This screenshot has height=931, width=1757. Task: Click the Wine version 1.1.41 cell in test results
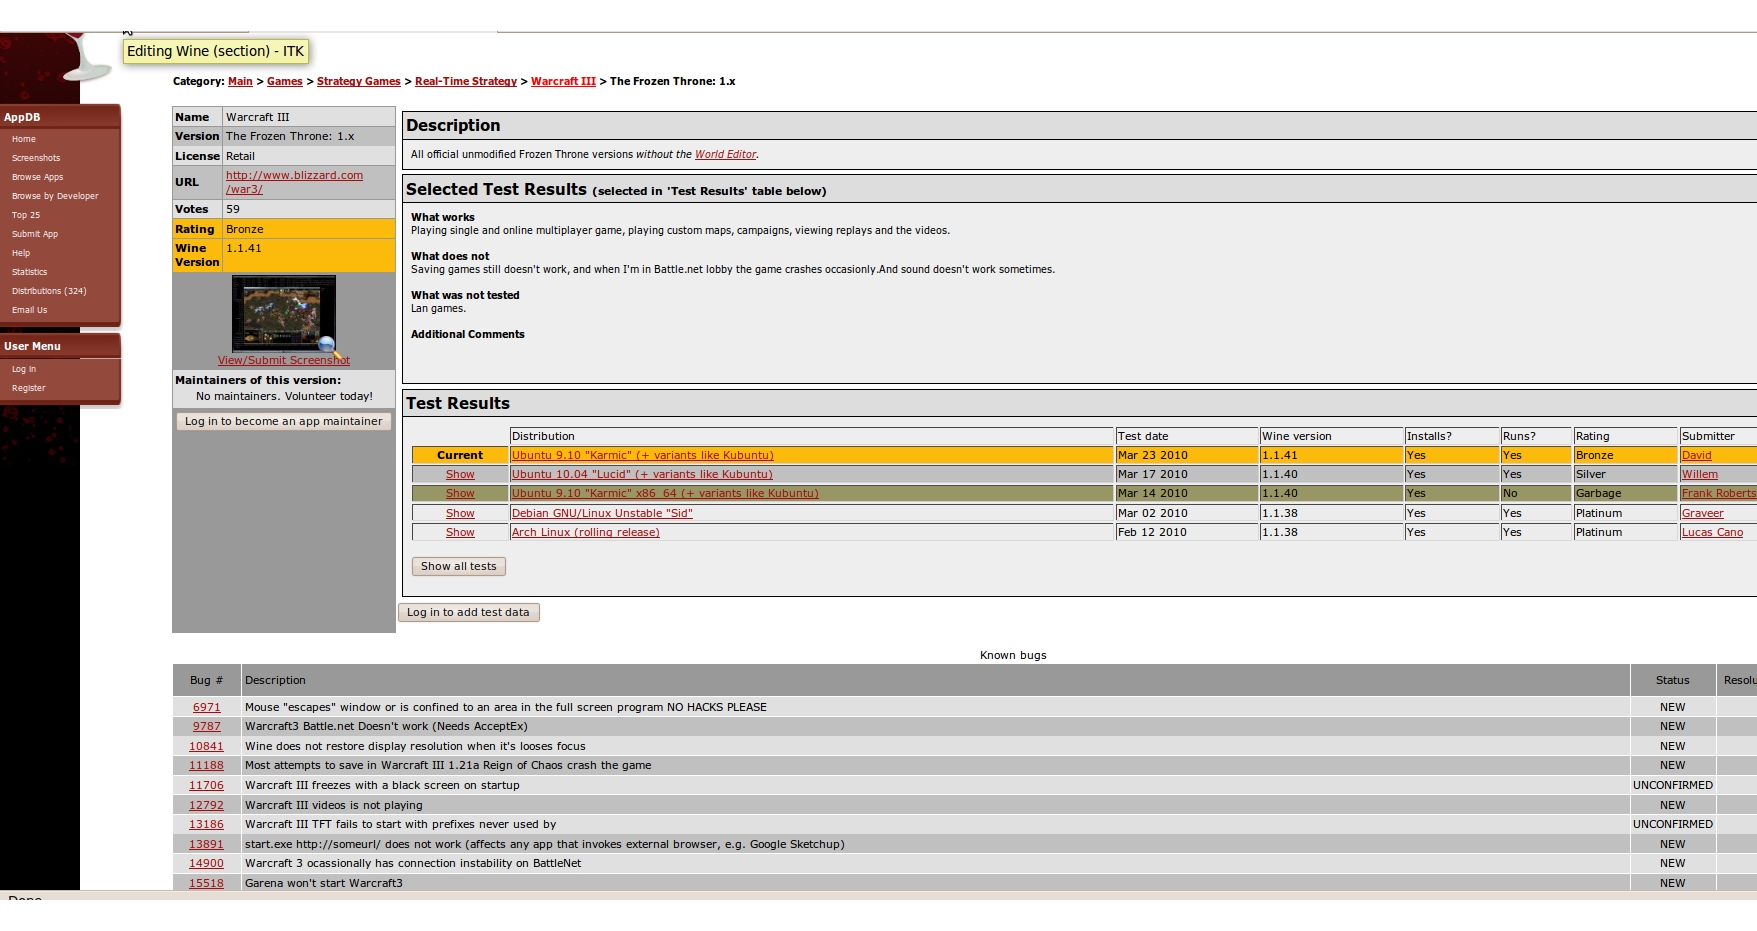1331,456
